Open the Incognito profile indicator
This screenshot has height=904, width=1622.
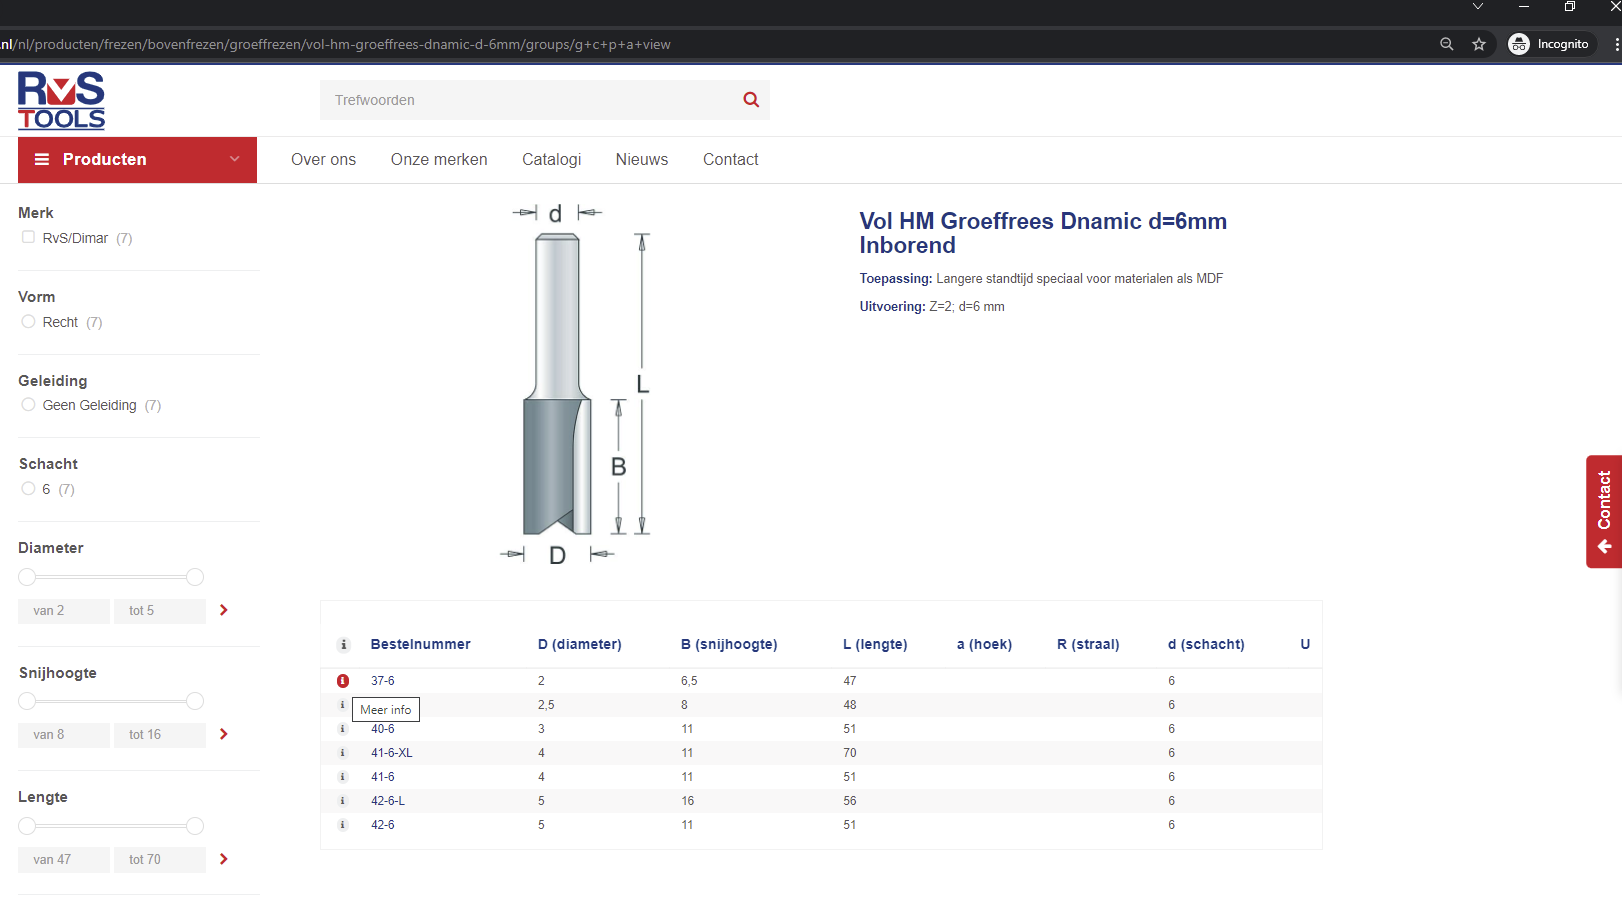click(1549, 44)
